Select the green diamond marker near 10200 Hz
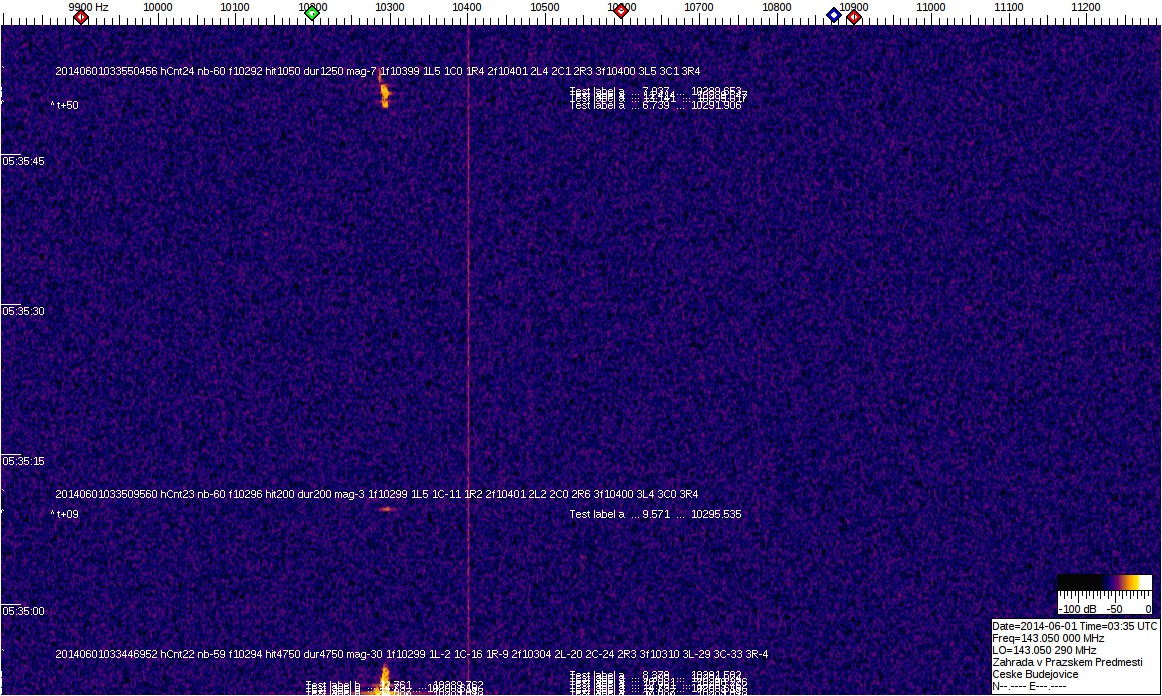The image size is (1162, 696). [x=312, y=13]
